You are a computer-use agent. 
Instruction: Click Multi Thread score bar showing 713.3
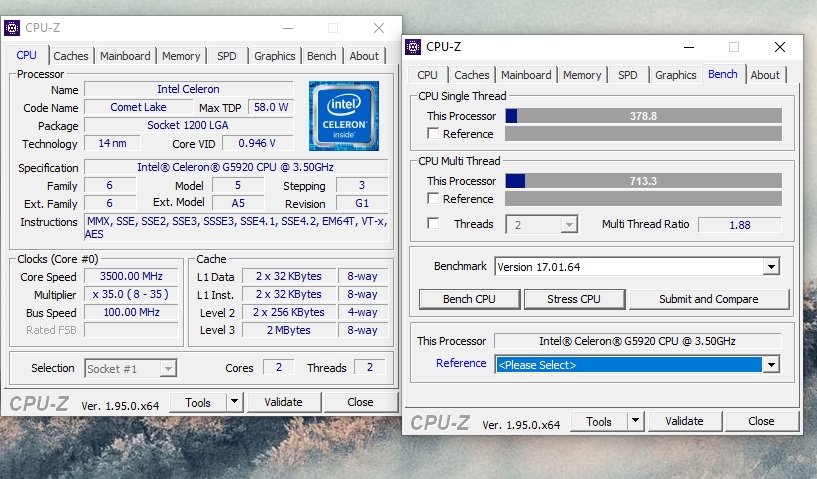coord(643,181)
